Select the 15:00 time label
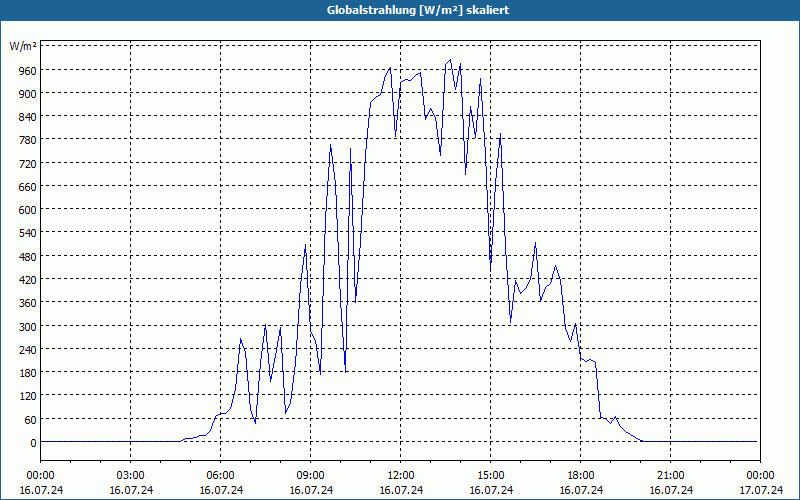Viewport: 800px width, 500px height. click(490, 476)
